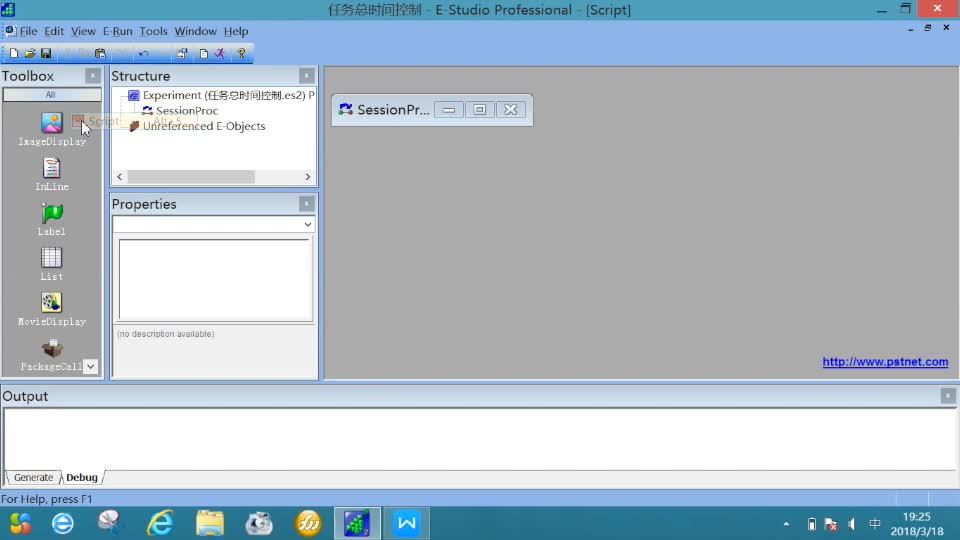Image resolution: width=960 pixels, height=540 pixels.
Task: Minimize button on SessionProc child window
Action: [x=449, y=110]
